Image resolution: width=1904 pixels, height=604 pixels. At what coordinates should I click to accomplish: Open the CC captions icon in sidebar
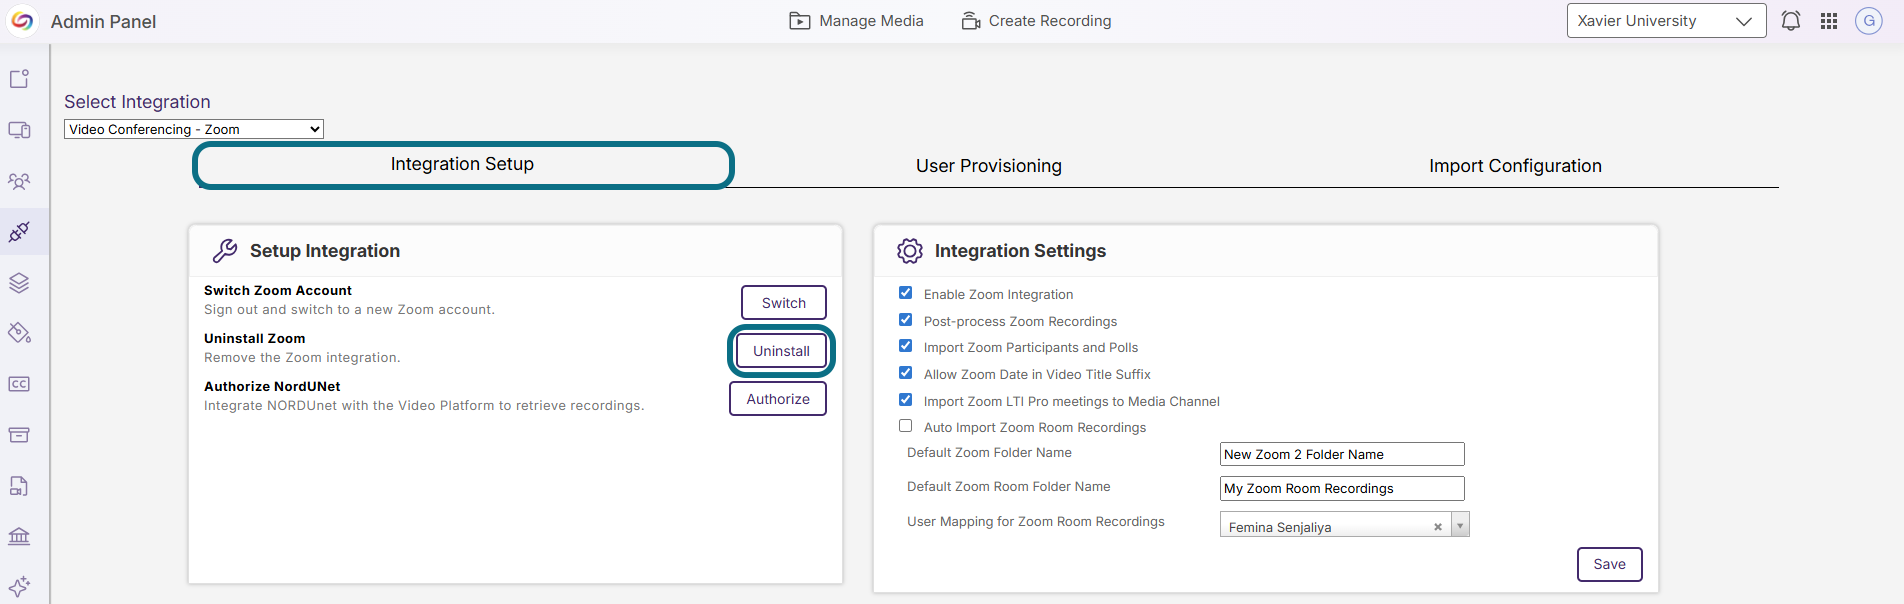tap(19, 384)
